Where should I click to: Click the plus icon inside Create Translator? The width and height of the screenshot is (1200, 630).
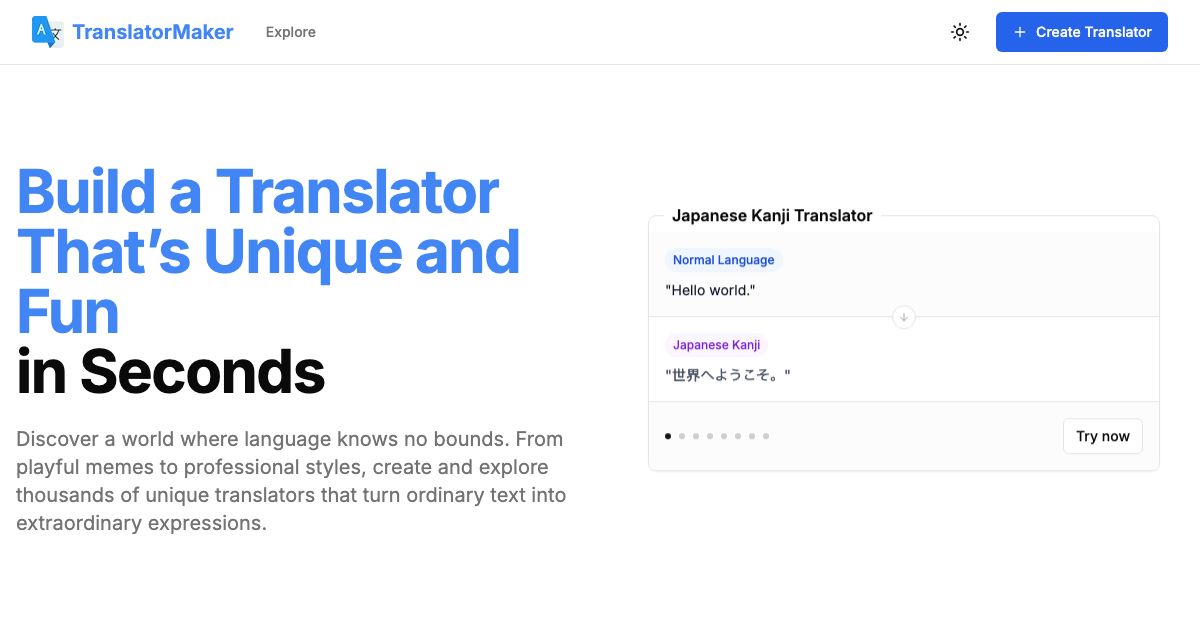pos(1019,31)
